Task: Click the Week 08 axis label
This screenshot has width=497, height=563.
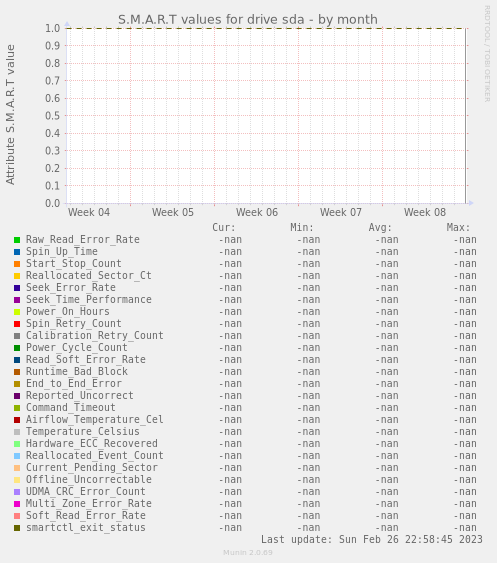Action: pos(425,212)
